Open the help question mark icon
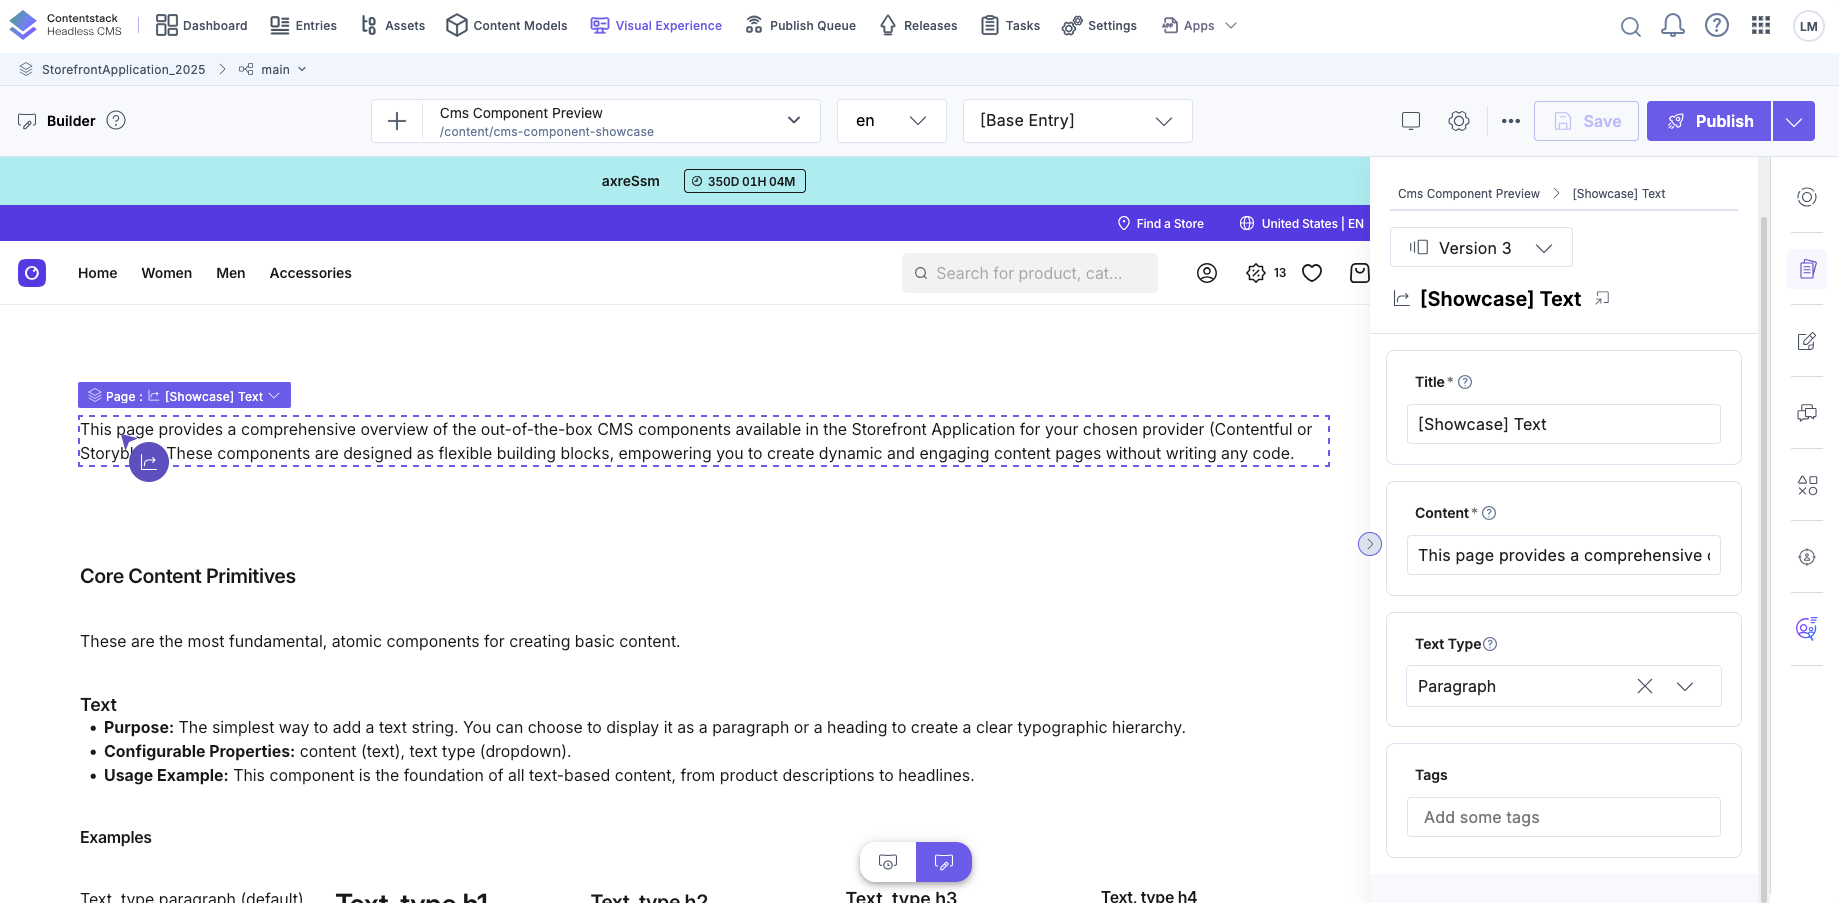The height and width of the screenshot is (903, 1839). (1716, 26)
